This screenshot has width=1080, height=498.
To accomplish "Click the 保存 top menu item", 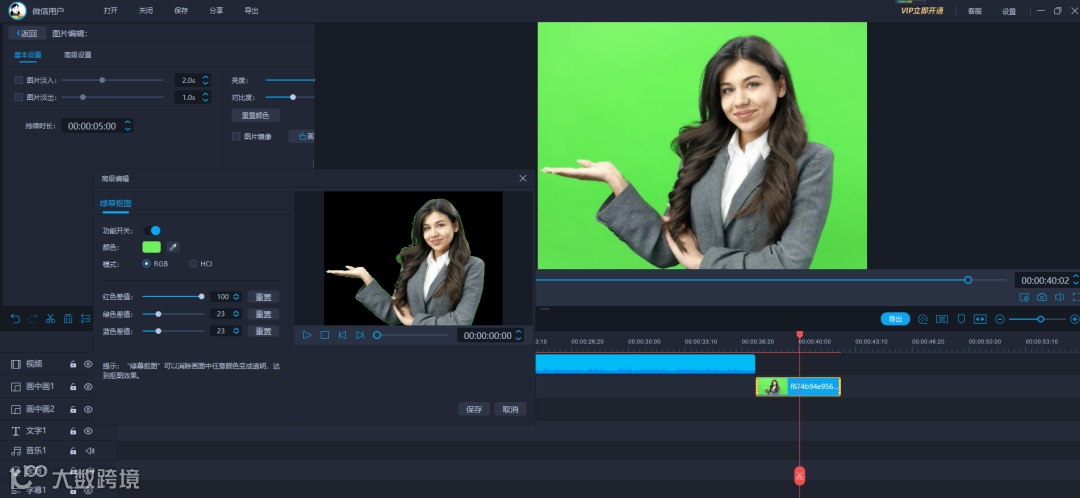I will click(181, 11).
